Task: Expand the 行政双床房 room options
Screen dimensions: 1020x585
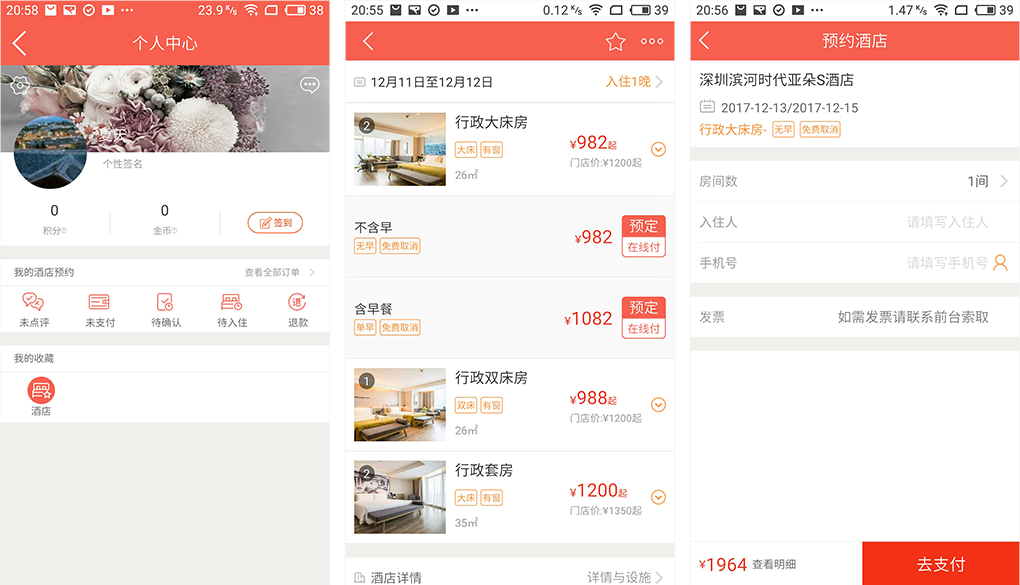Action: coord(658,405)
